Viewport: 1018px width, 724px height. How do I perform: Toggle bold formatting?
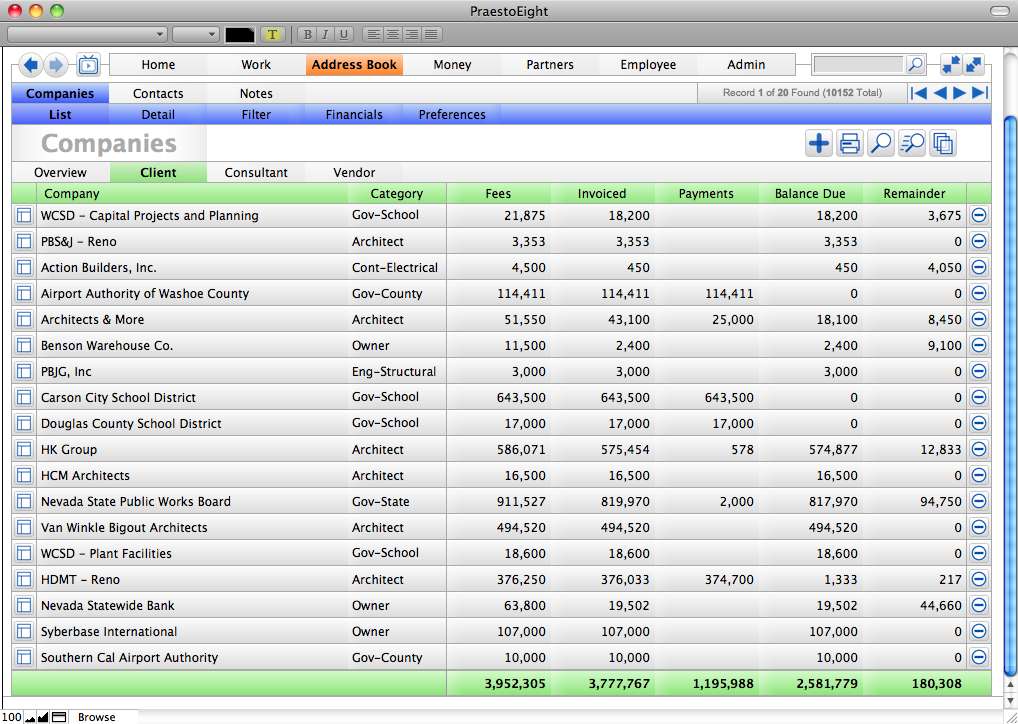point(308,34)
